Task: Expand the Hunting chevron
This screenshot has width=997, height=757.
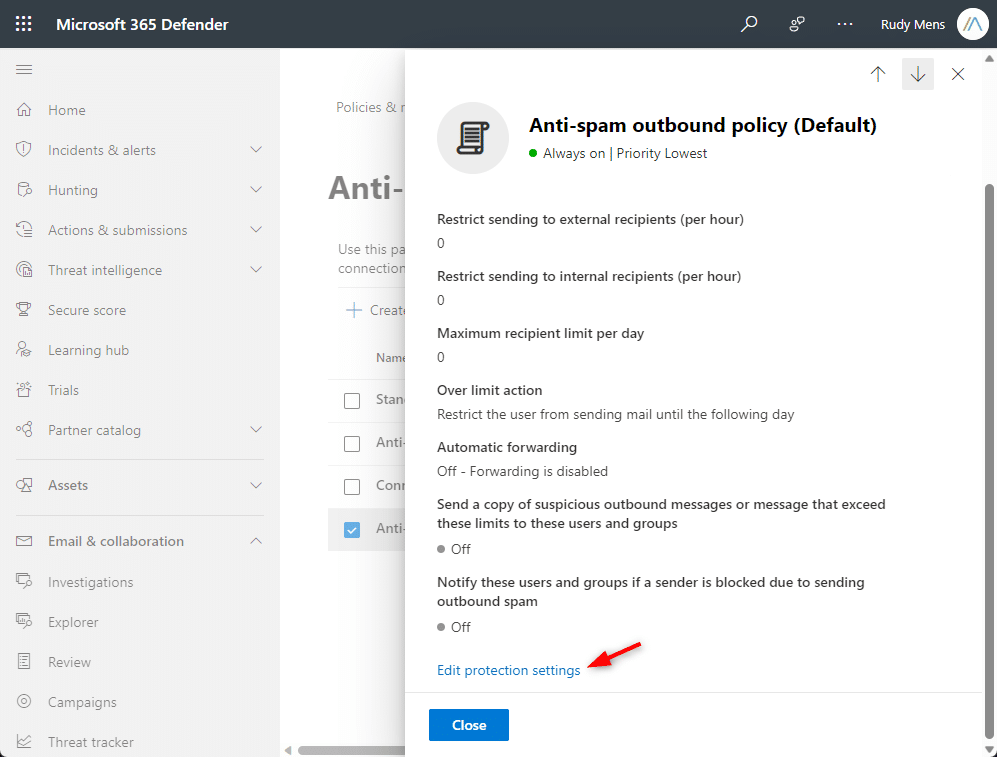Action: point(256,189)
